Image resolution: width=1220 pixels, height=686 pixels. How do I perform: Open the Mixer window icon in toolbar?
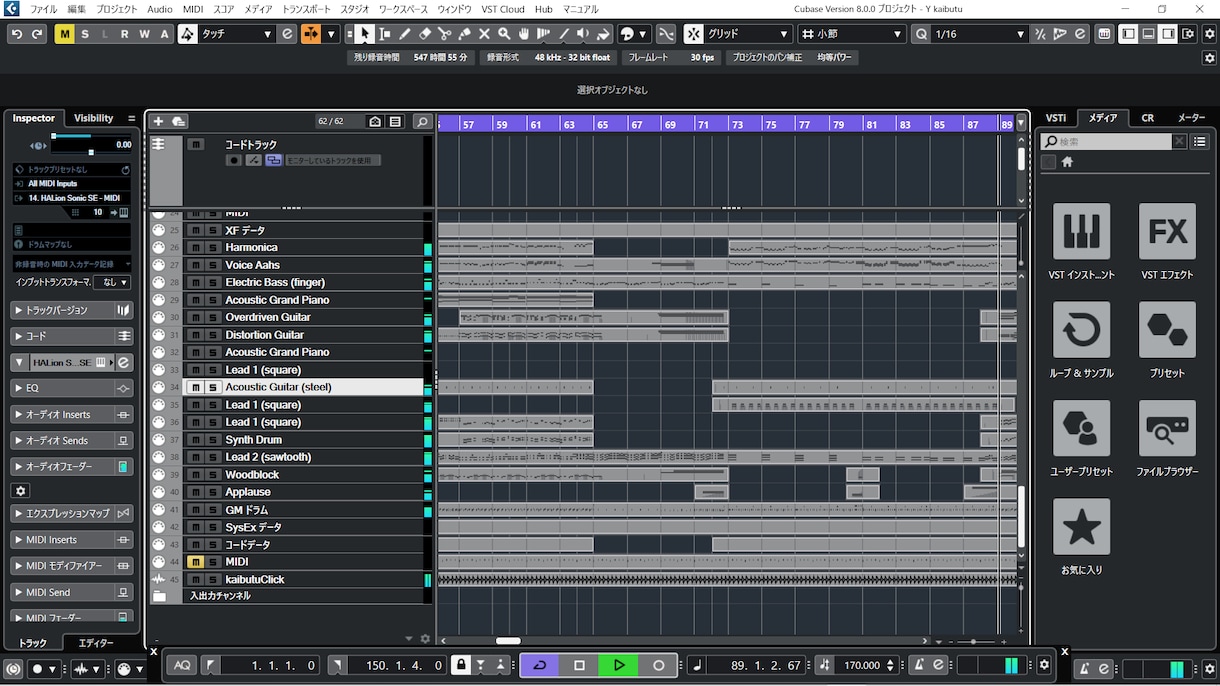[1104, 34]
